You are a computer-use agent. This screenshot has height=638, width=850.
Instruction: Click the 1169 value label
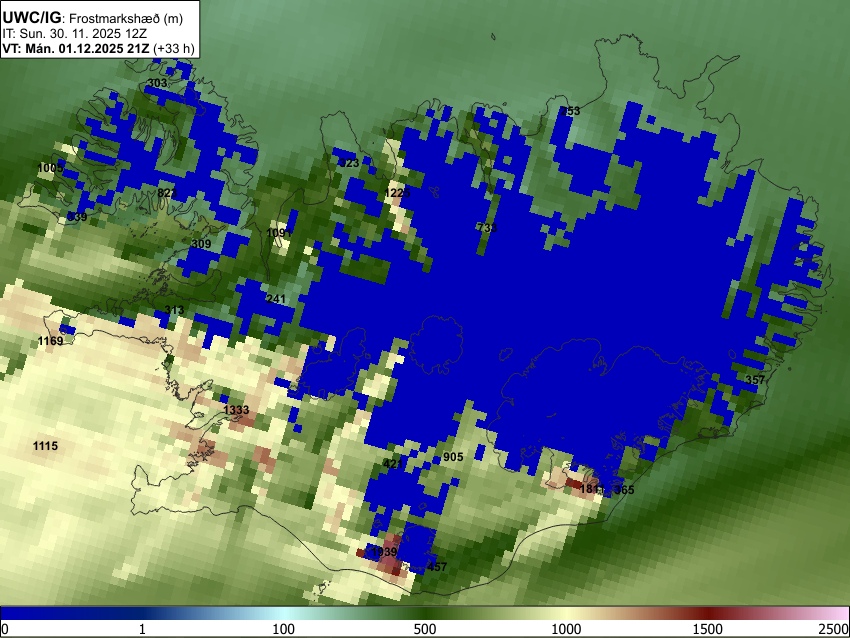coord(50,341)
